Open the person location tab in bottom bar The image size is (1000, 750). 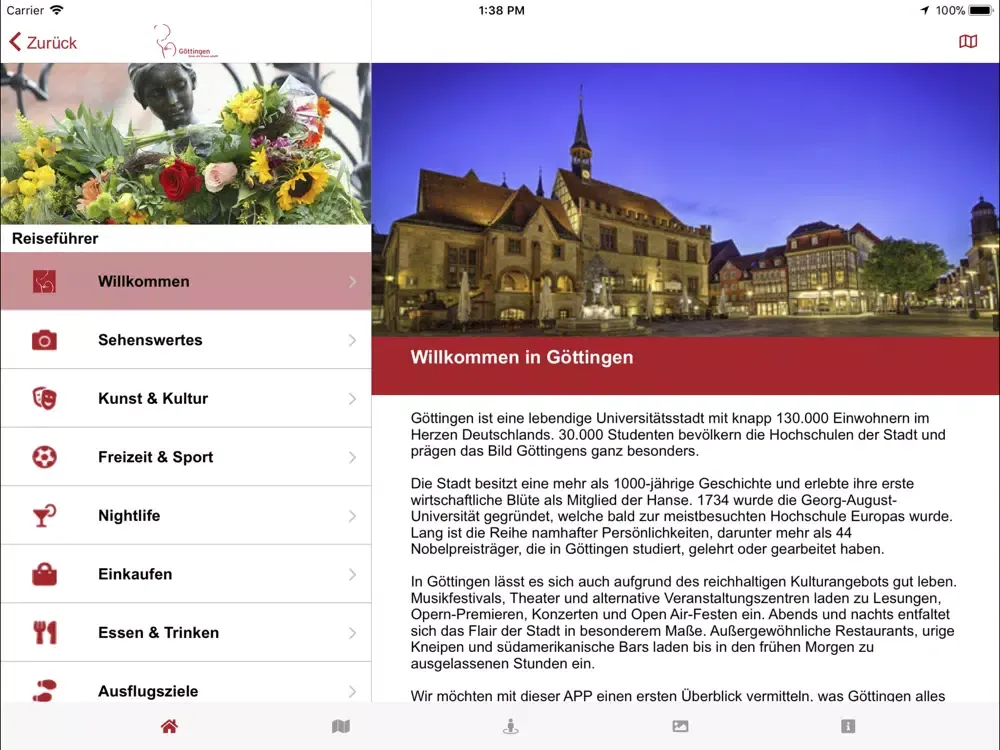point(510,726)
